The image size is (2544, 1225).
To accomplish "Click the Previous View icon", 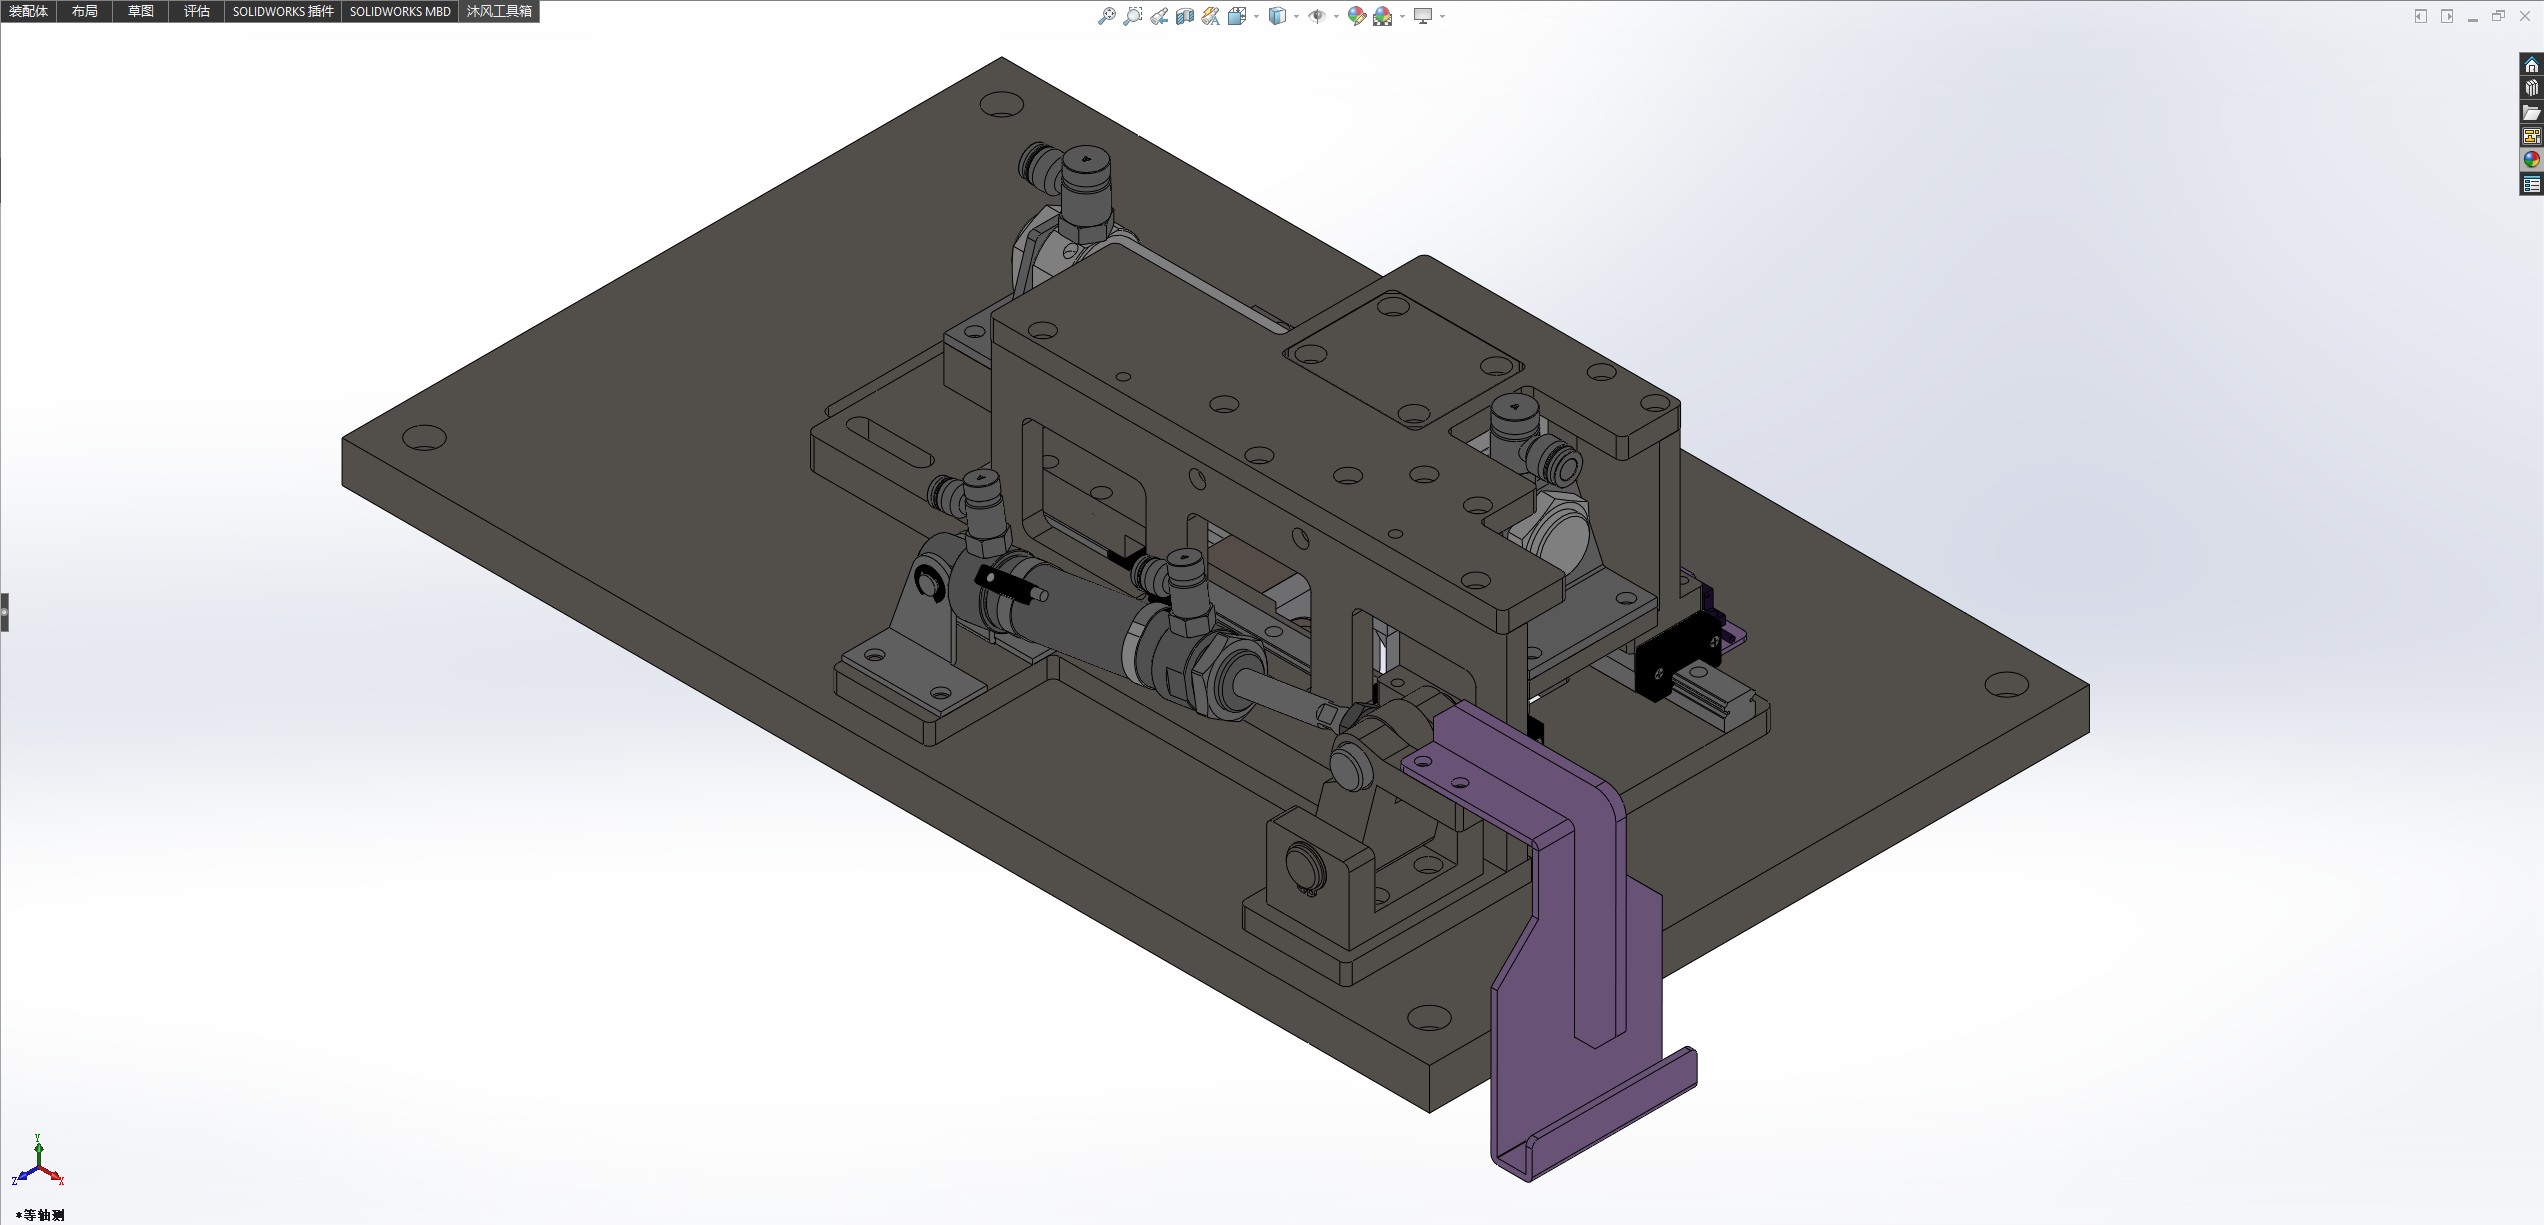I will tap(1159, 16).
